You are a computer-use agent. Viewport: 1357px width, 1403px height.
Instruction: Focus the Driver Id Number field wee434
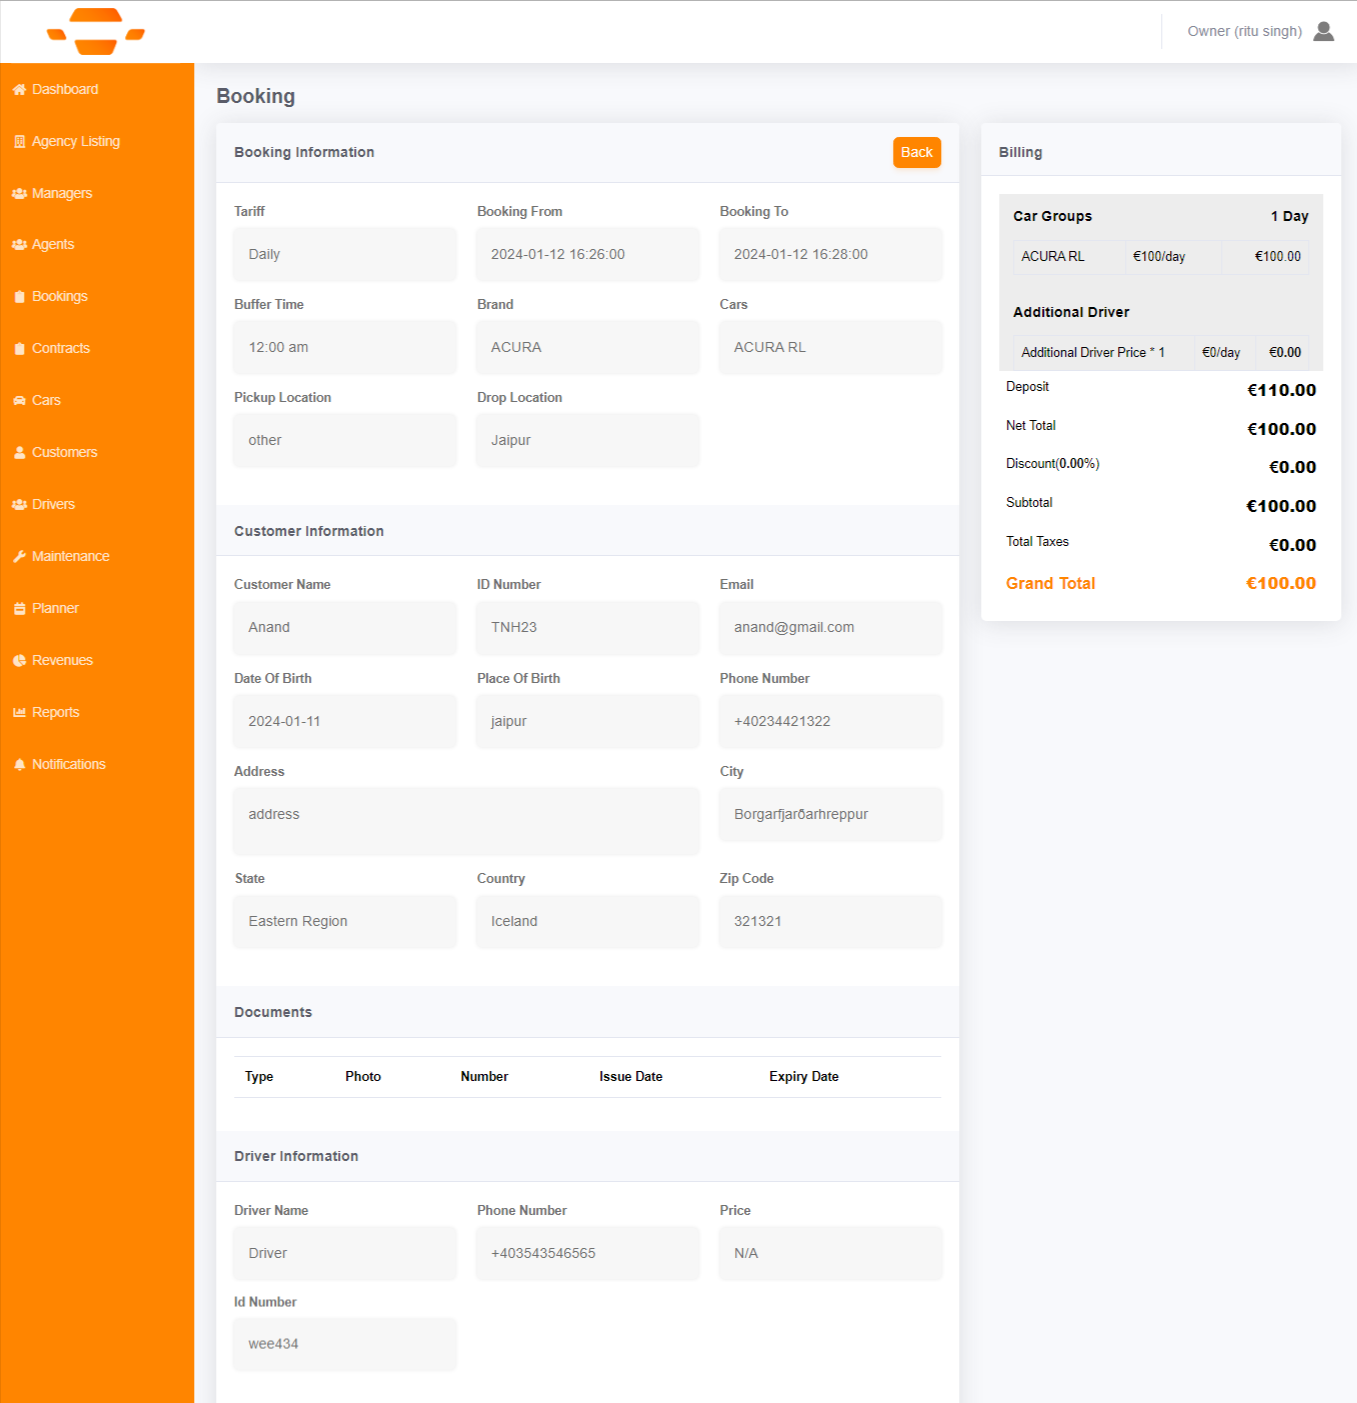point(345,1344)
